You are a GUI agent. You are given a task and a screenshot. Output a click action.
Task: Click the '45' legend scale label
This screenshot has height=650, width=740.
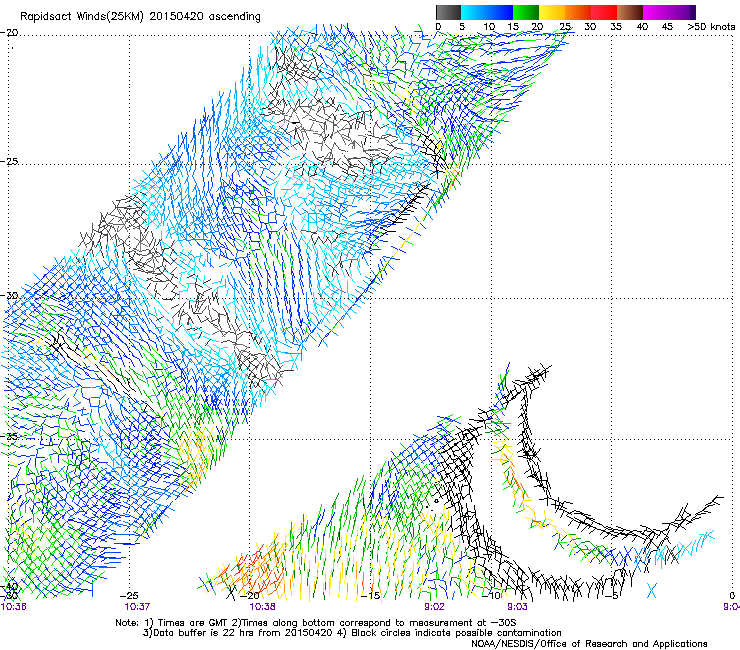pos(667,27)
